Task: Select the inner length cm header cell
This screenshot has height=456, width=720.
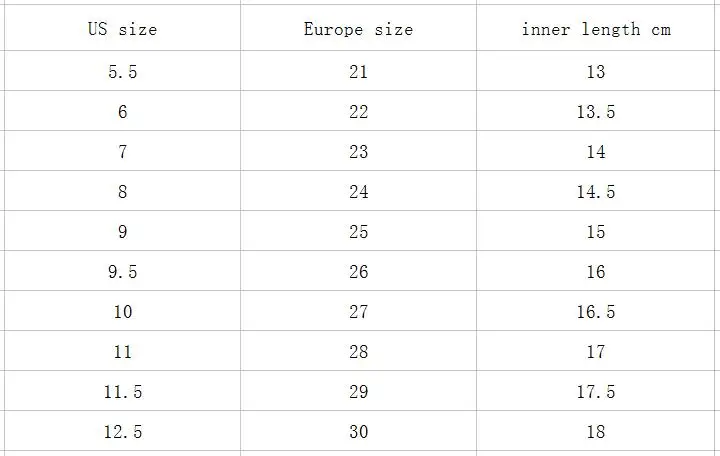Action: (x=596, y=28)
